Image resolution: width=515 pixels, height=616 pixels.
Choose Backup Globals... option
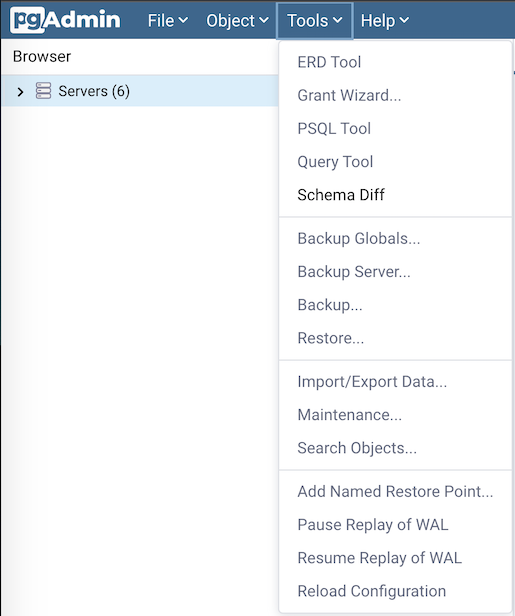click(x=395, y=238)
